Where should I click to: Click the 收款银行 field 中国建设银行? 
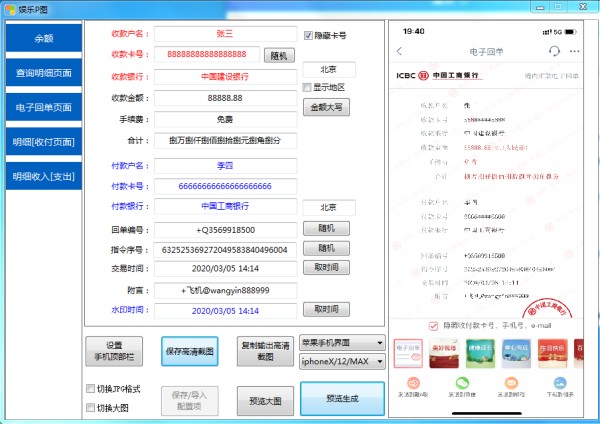pyautogui.click(x=225, y=77)
